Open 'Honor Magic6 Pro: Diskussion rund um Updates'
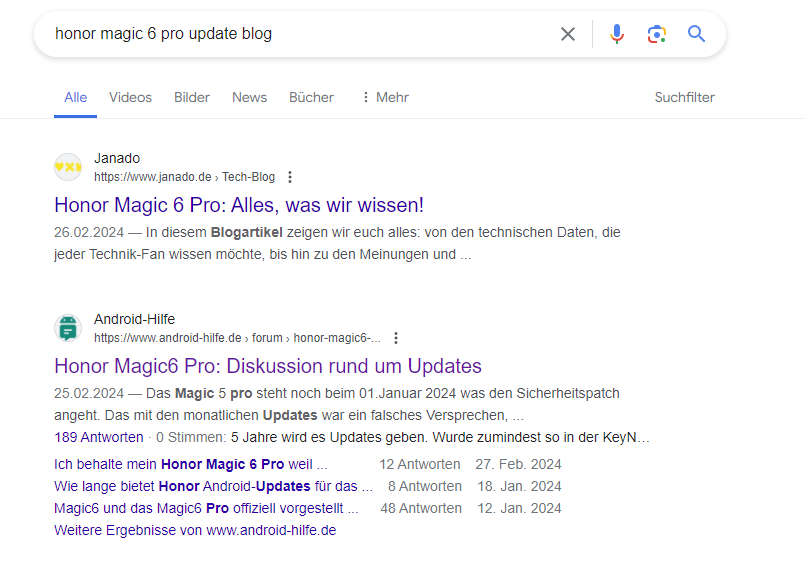Image resolution: width=804 pixels, height=573 pixels. [268, 366]
